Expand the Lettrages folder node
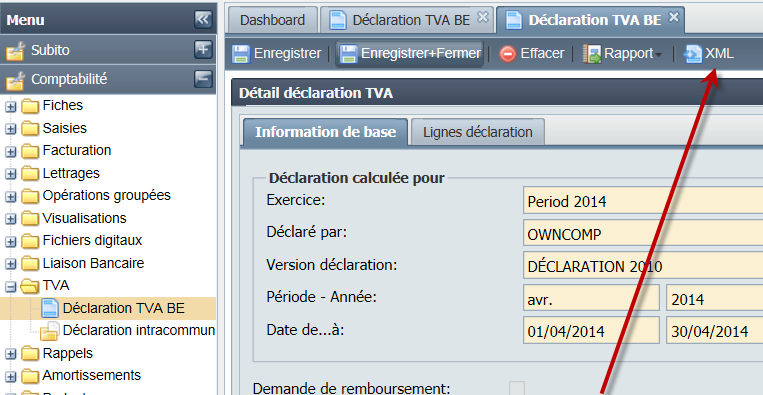Image resolution: width=763 pixels, height=395 pixels. pos(11,174)
